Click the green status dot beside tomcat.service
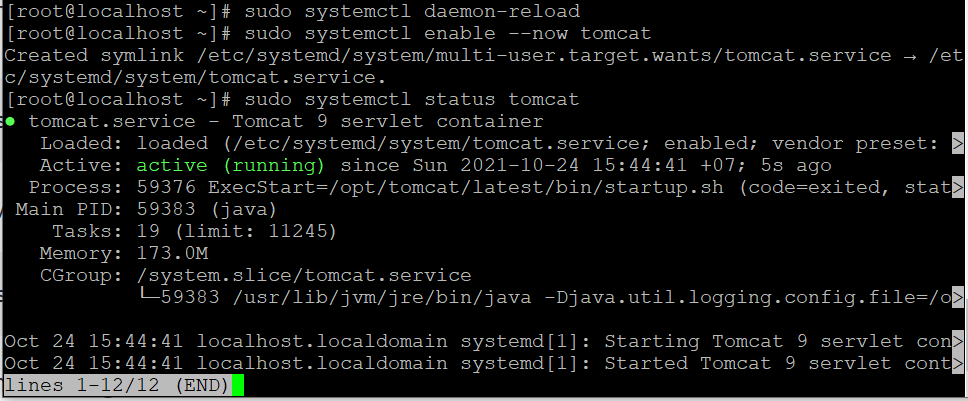The width and height of the screenshot is (968, 401). pos(10,122)
